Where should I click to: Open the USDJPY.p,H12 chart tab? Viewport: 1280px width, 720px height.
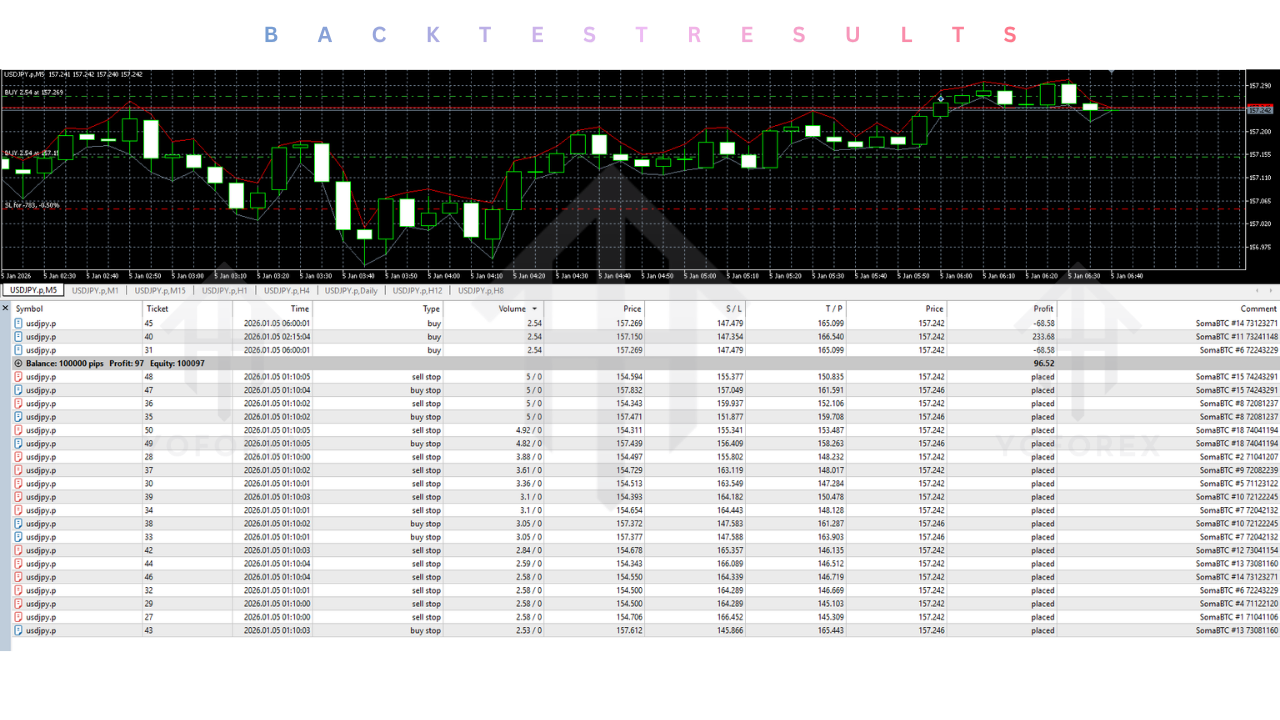pyautogui.click(x=417, y=290)
